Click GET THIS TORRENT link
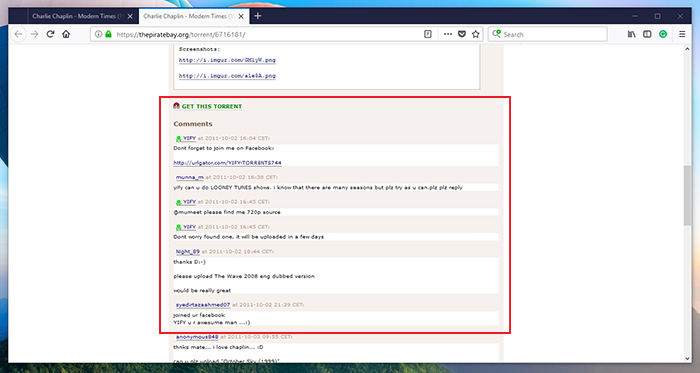This screenshot has width=700, height=373. [x=212, y=106]
